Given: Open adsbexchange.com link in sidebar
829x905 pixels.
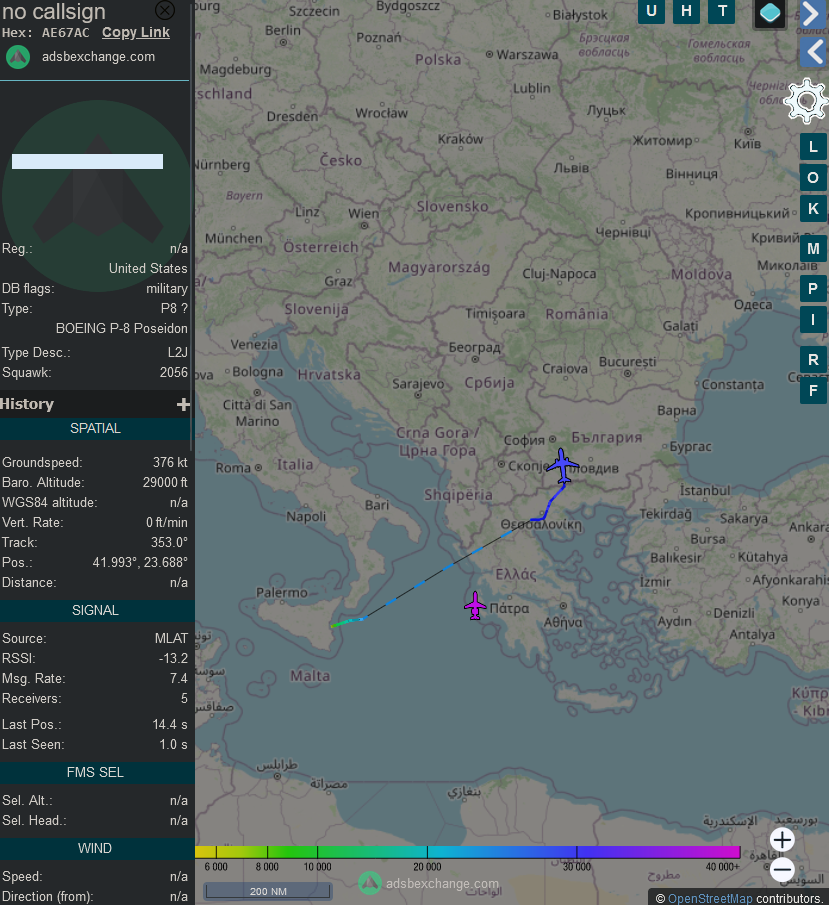Looking at the screenshot, I should 98,57.
